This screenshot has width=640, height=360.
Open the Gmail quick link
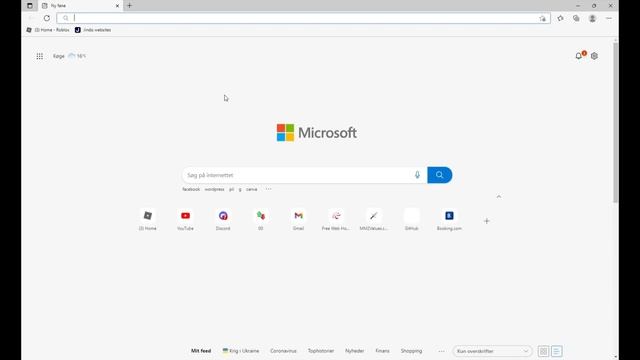coord(298,220)
